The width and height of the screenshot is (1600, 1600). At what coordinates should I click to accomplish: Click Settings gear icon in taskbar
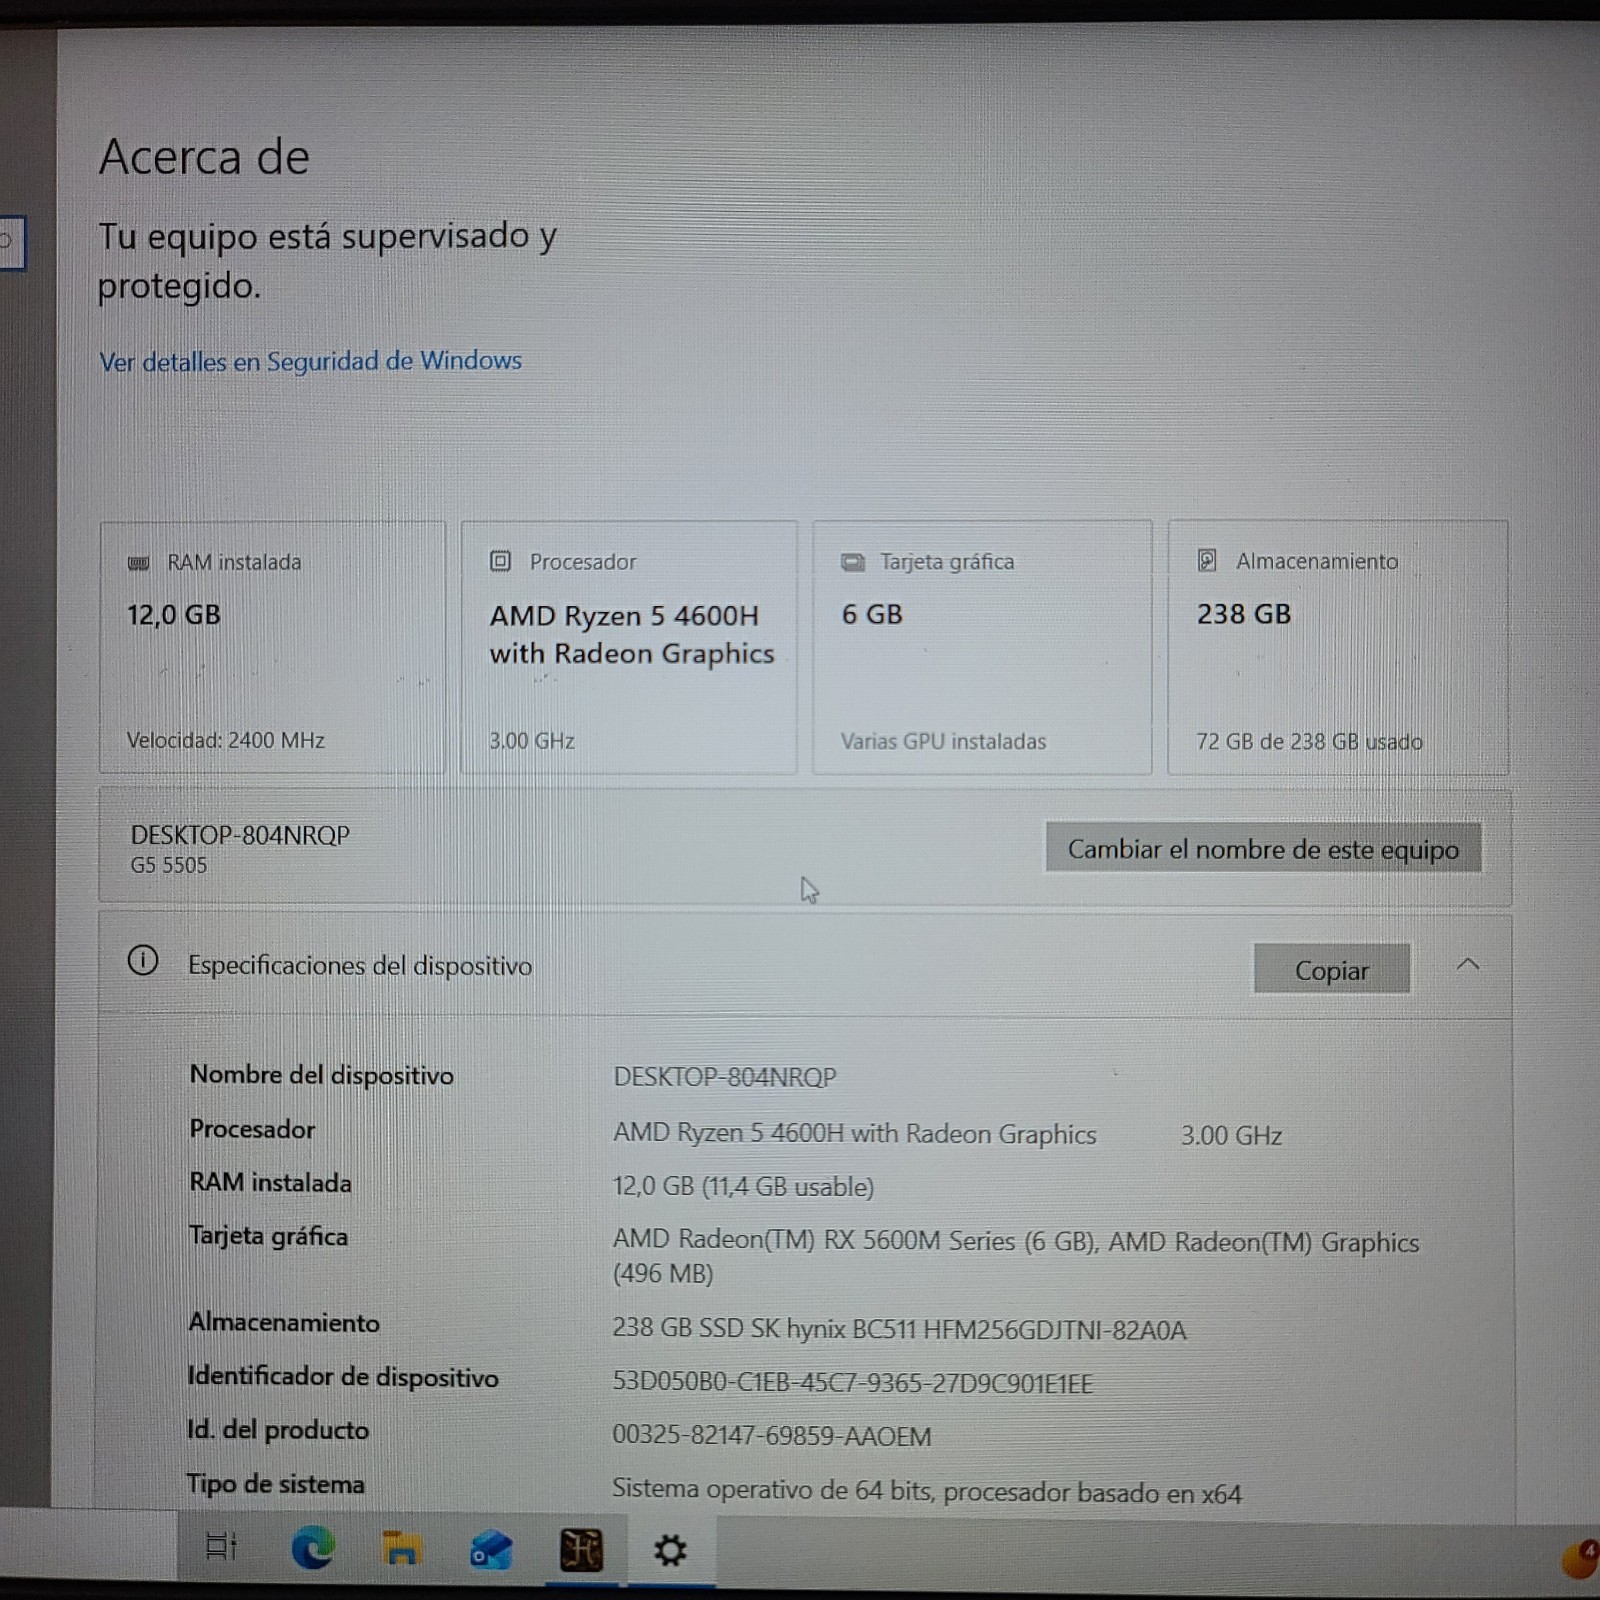coord(670,1551)
